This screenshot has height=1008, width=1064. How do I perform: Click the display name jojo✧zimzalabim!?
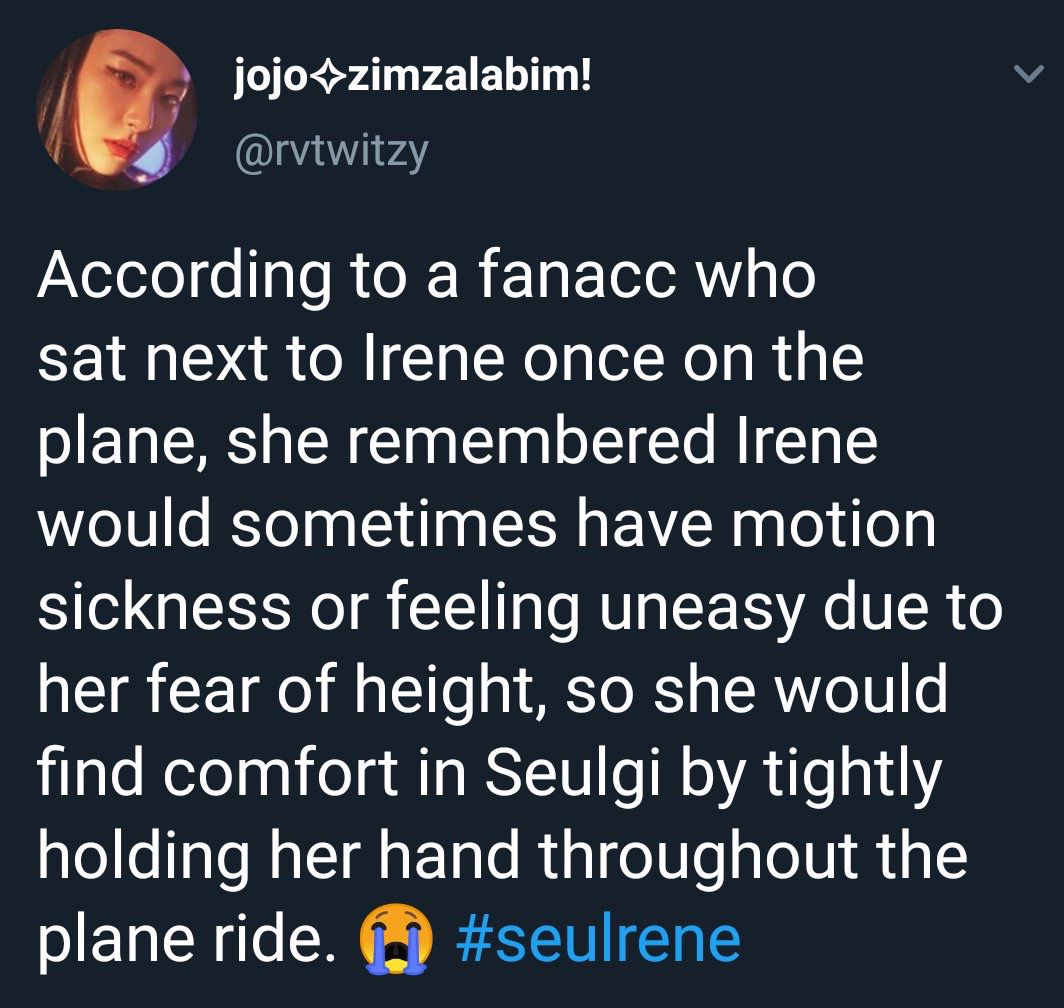click(413, 79)
